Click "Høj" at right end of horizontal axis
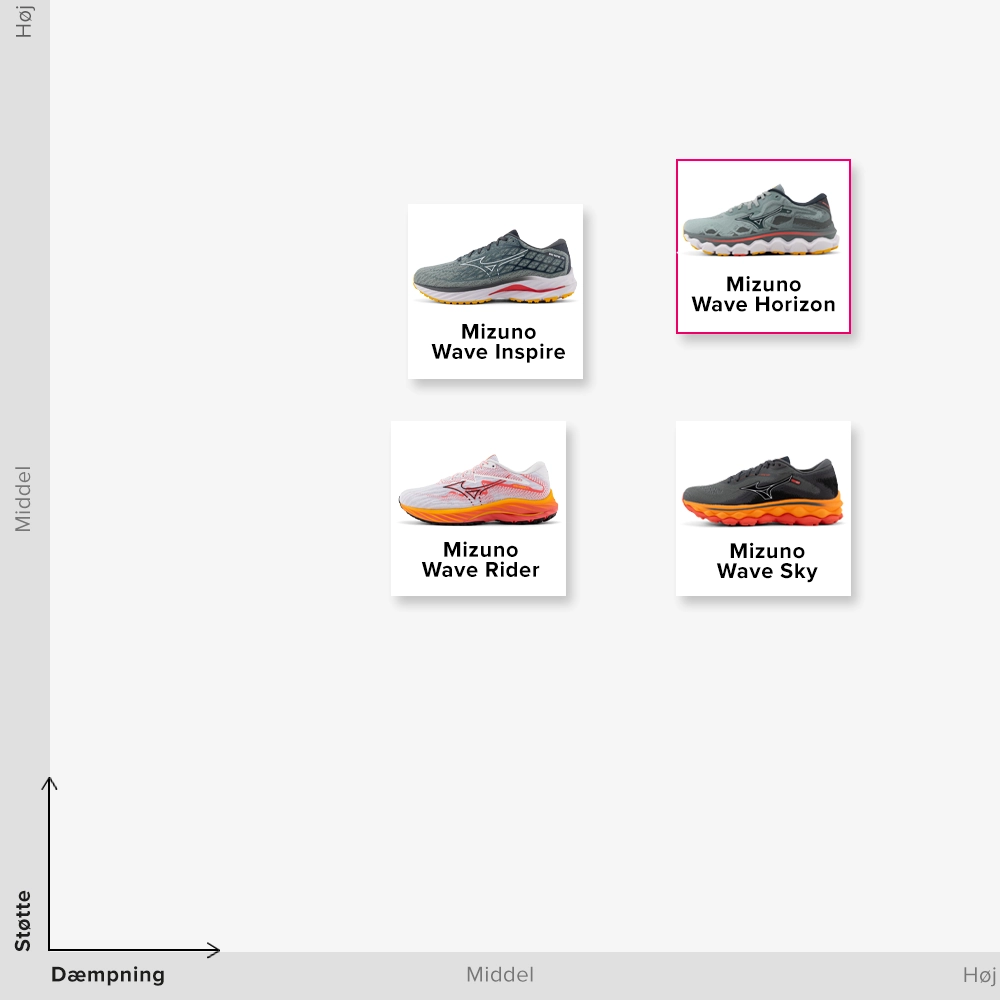The width and height of the screenshot is (1000, 1000). 979,975
